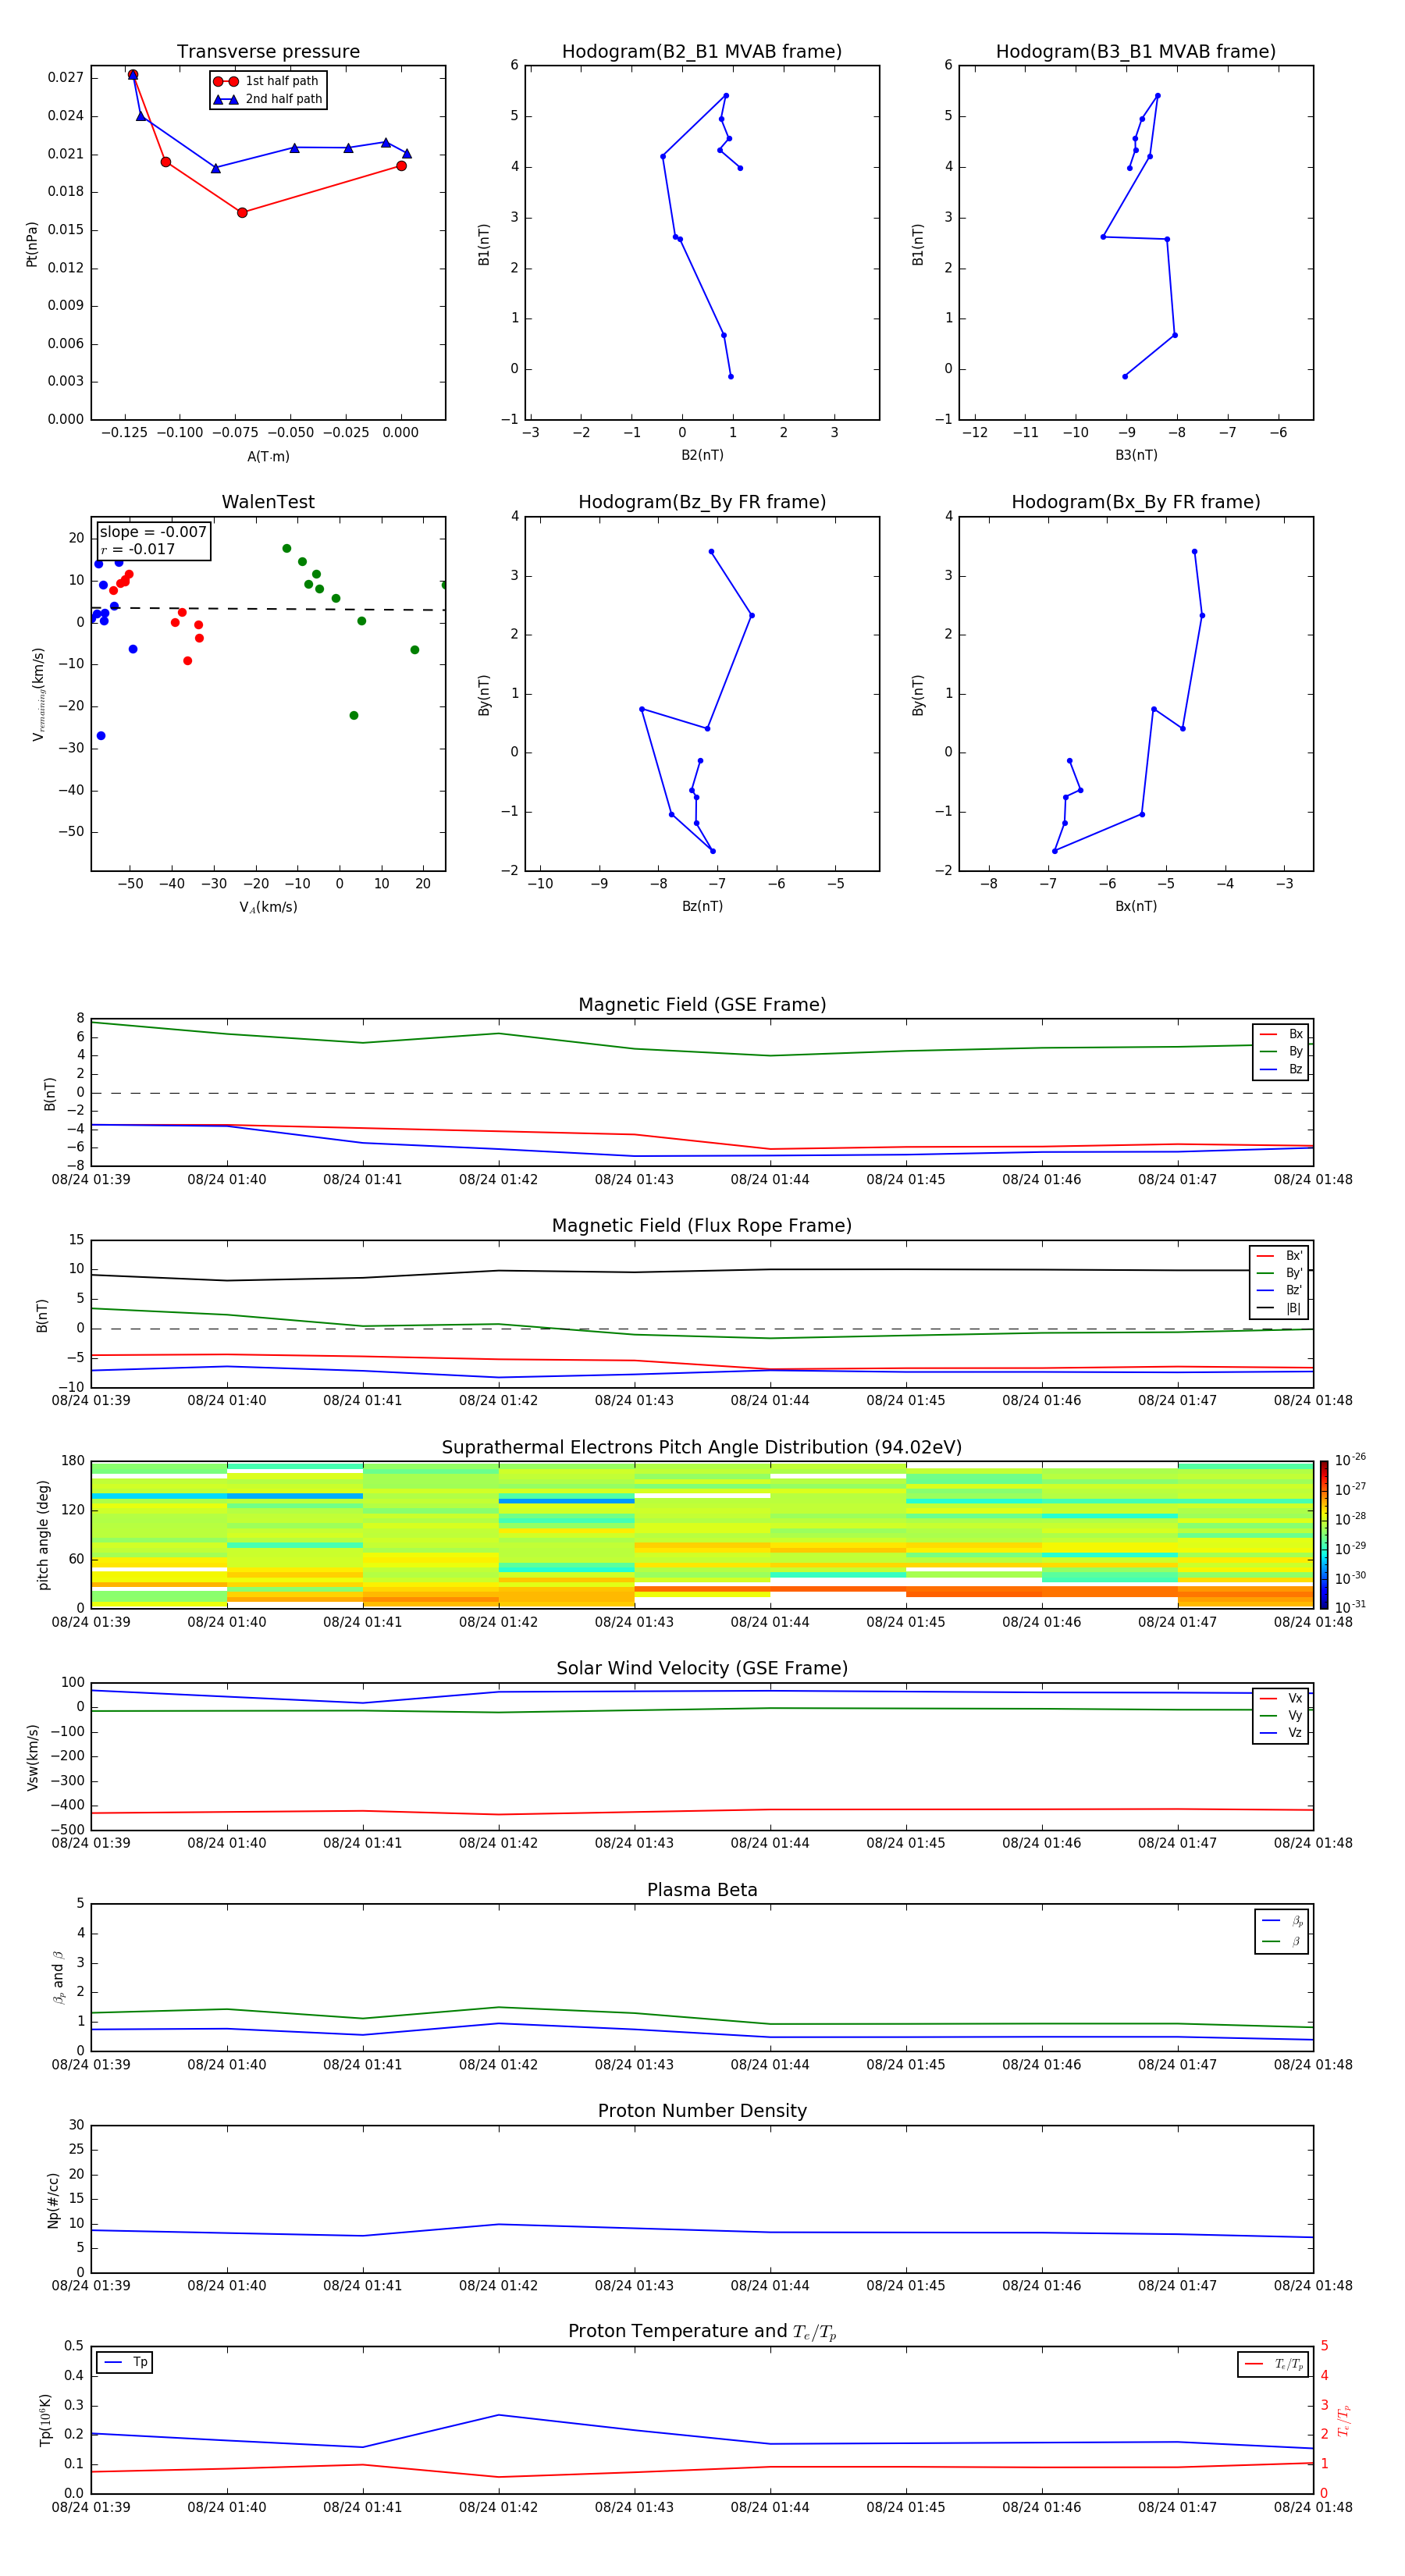Click the "Hodogram(Bz_By FR frame)" title
Viewport: 1405px width, 2576px height.
(702, 502)
